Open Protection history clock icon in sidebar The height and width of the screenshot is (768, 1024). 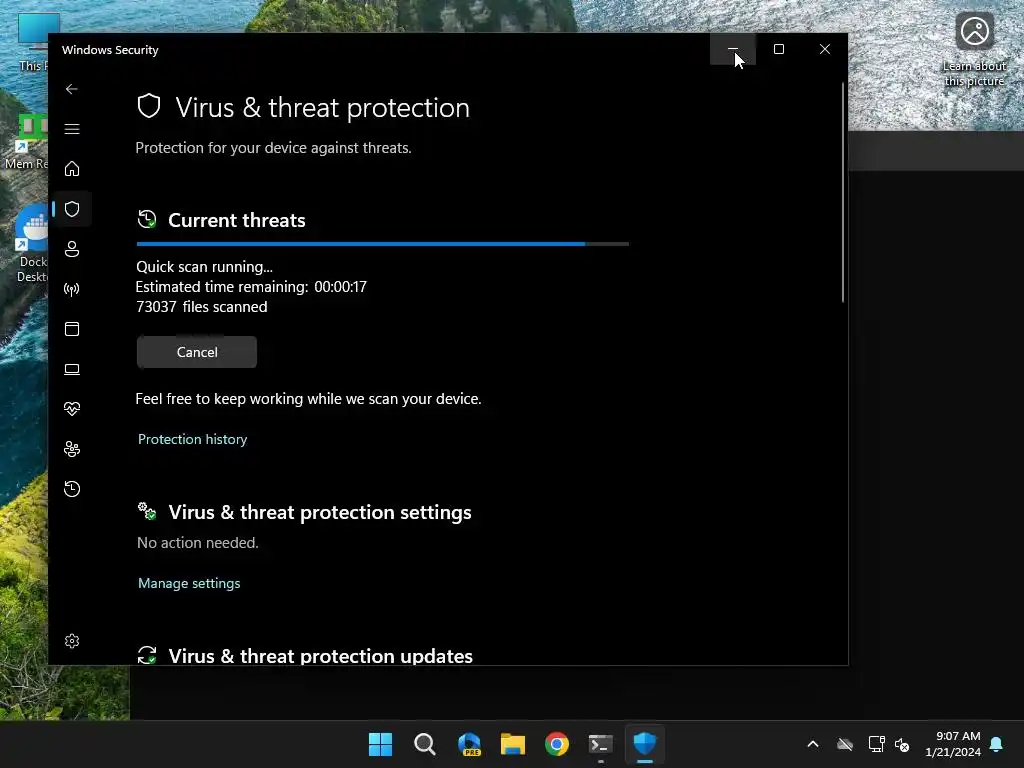click(x=72, y=489)
